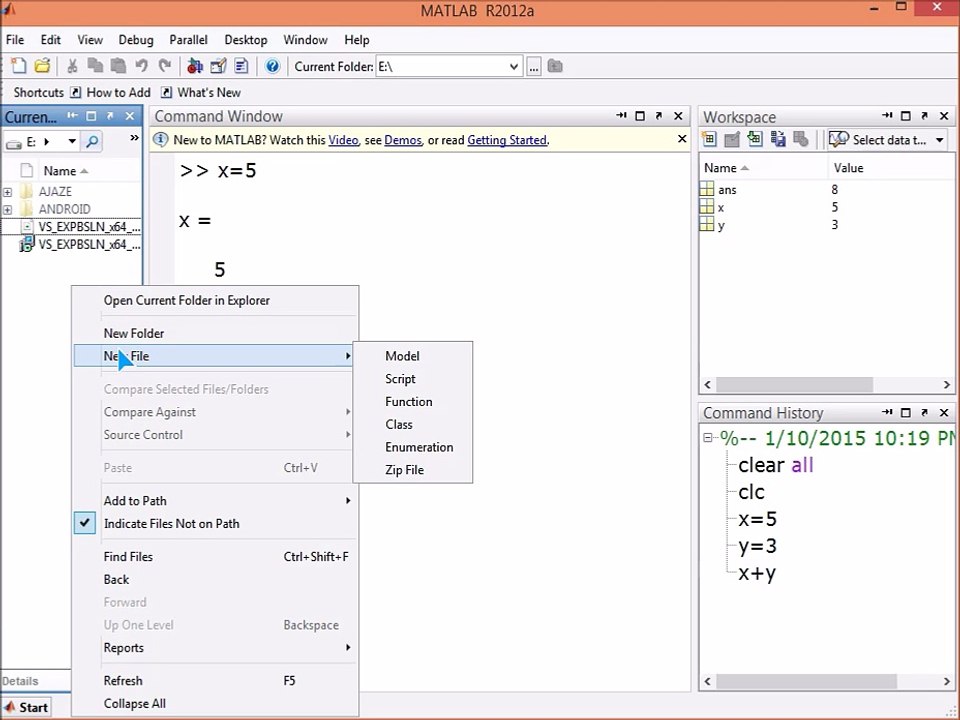
Task: Click the Cut scissors icon
Action: 72,66
